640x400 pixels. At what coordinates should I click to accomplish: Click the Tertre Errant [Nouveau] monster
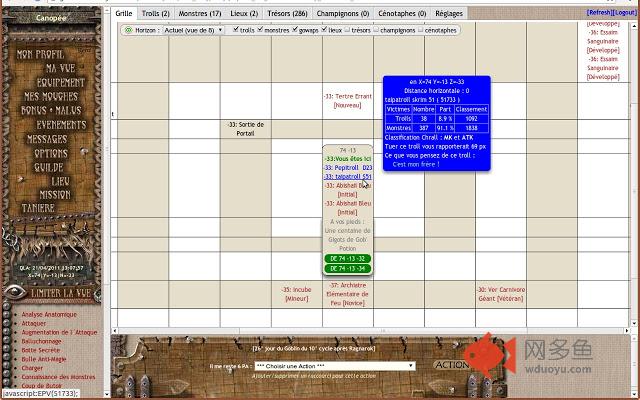[x=348, y=101]
